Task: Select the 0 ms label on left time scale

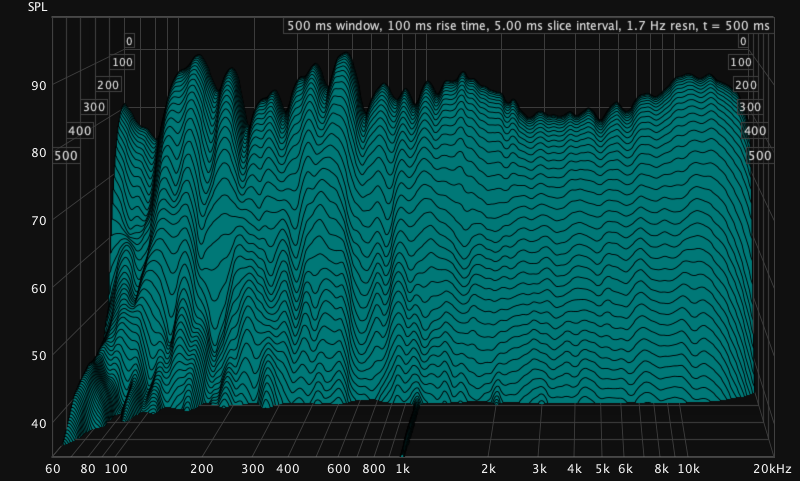Action: click(x=129, y=41)
